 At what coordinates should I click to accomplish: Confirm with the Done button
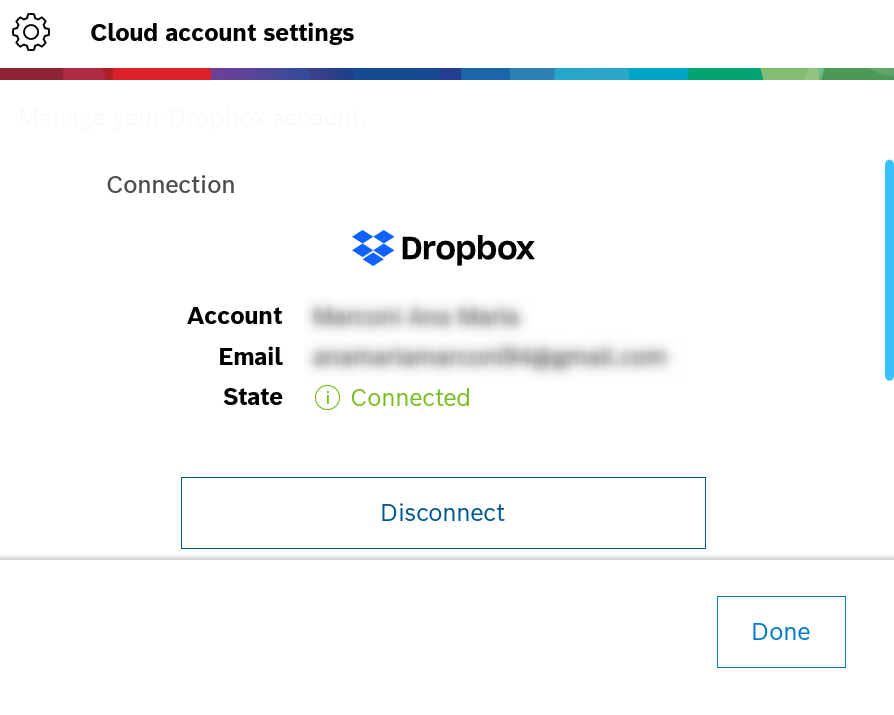click(781, 632)
